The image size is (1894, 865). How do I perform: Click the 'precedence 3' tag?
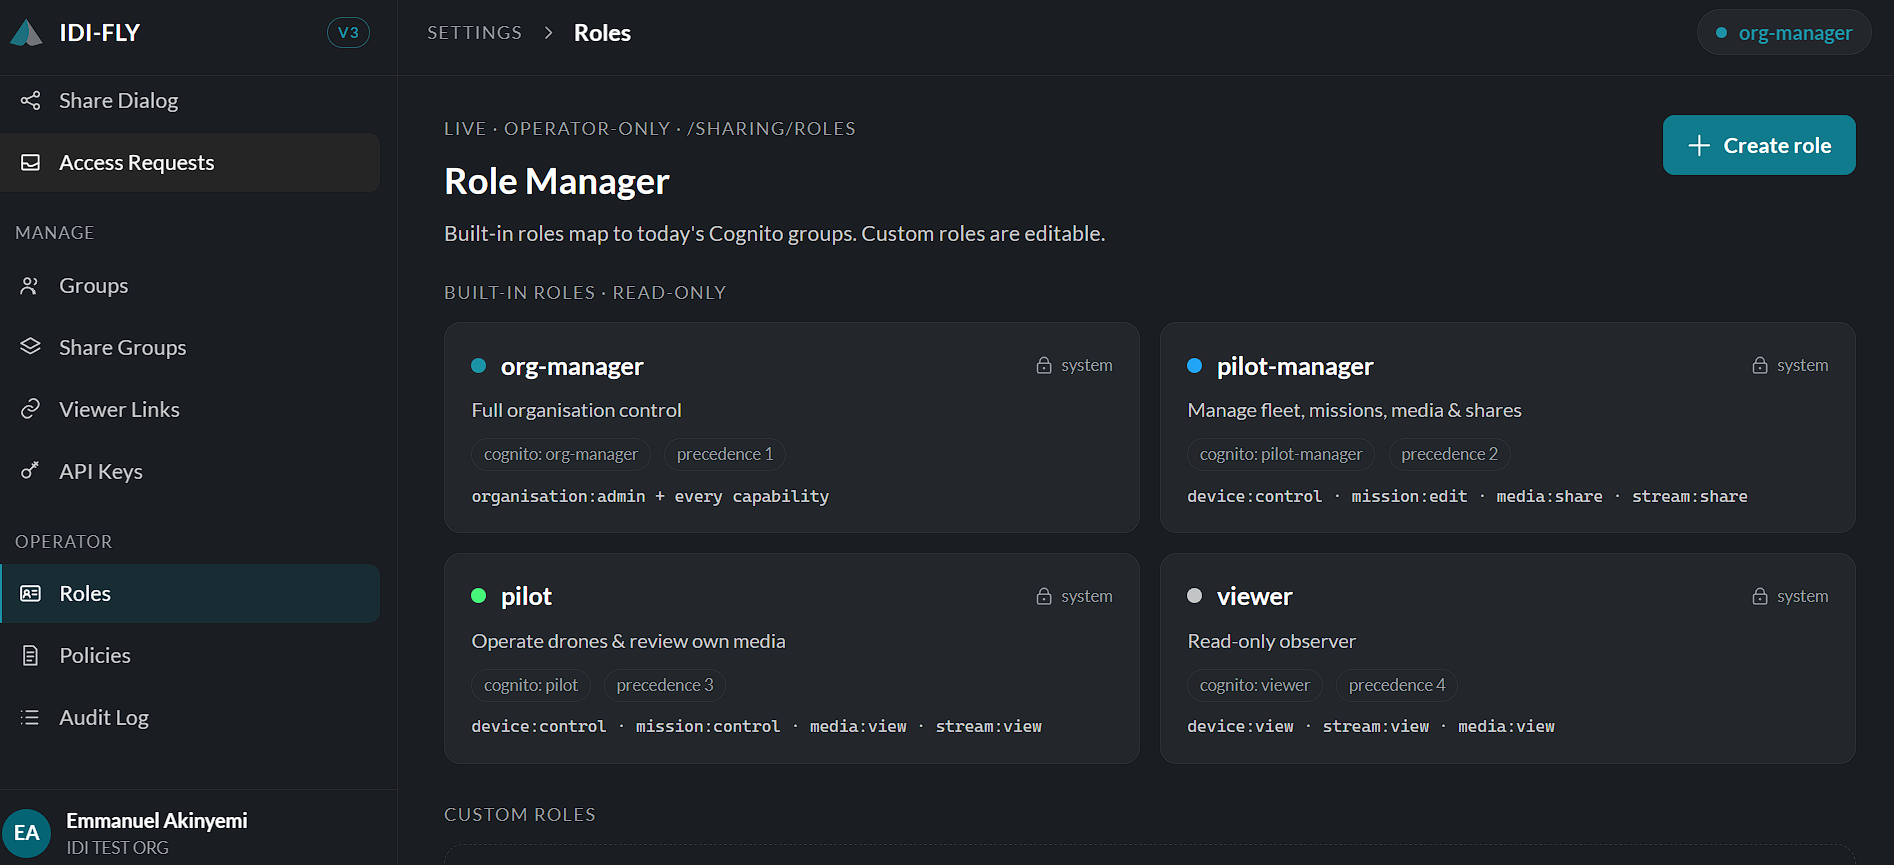[x=665, y=685]
